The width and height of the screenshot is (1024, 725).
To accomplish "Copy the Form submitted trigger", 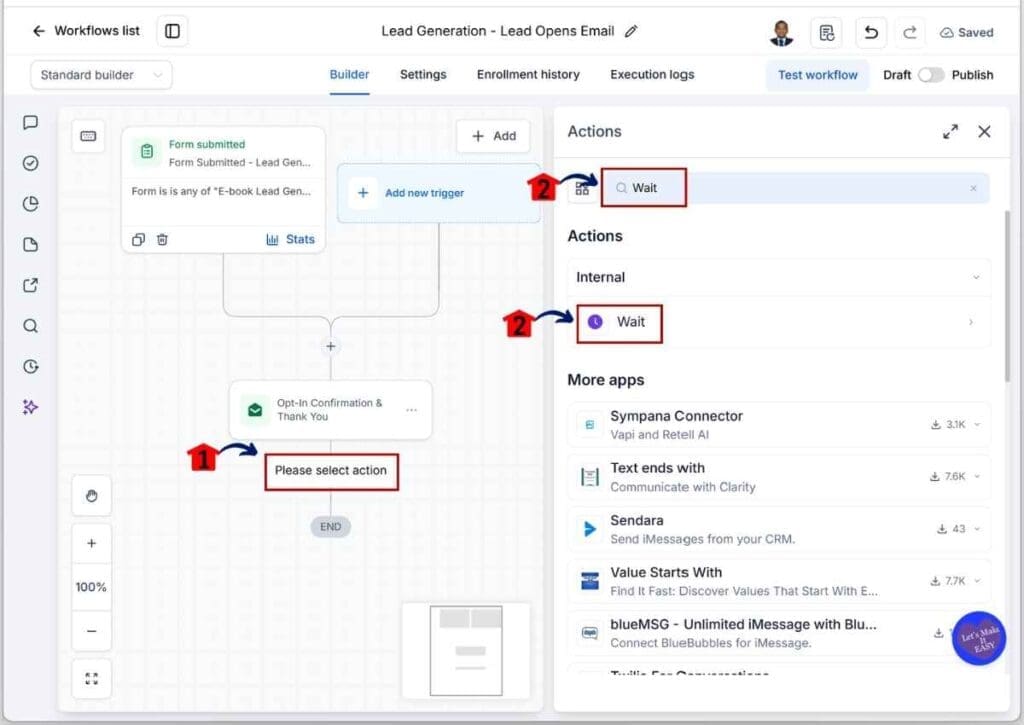I will (138, 240).
